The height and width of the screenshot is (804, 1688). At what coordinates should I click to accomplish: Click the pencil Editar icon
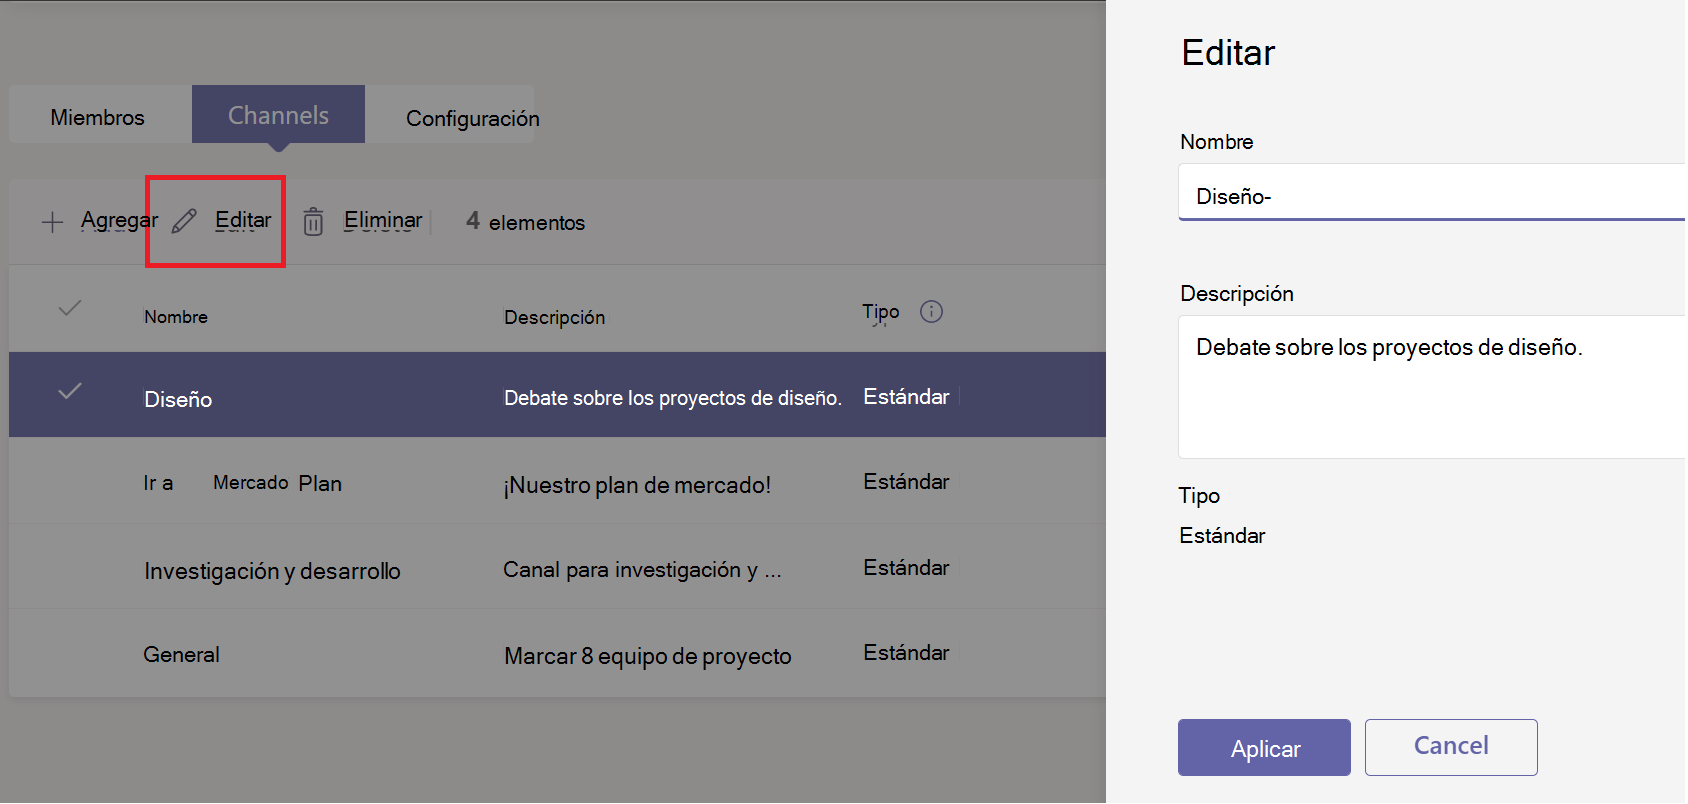[184, 221]
